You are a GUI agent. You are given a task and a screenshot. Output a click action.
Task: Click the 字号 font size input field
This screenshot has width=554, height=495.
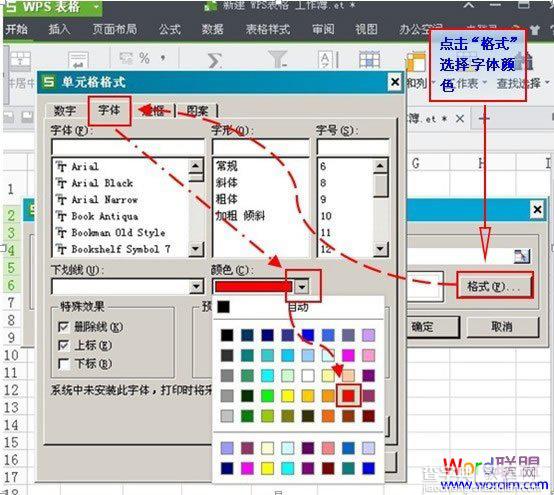[353, 147]
